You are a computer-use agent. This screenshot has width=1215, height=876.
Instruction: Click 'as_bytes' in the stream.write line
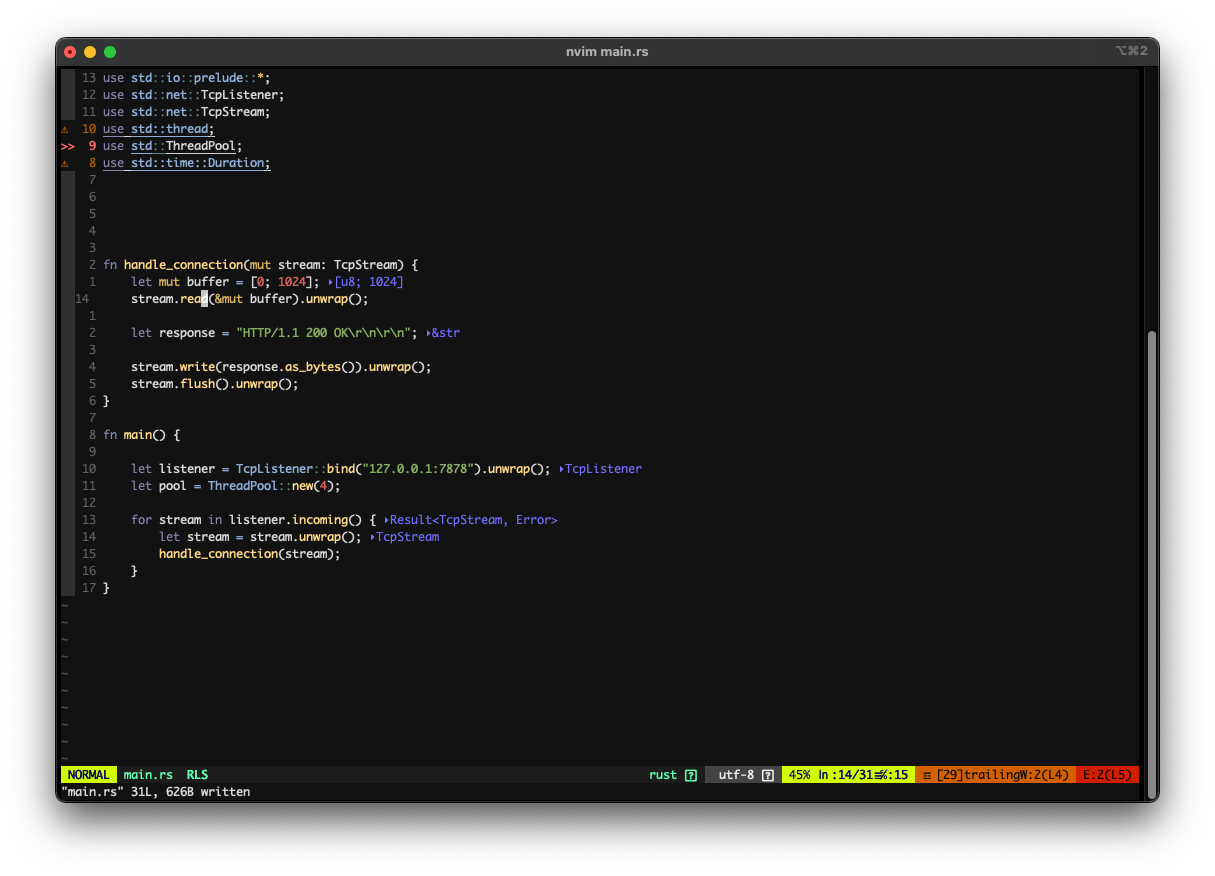point(313,367)
